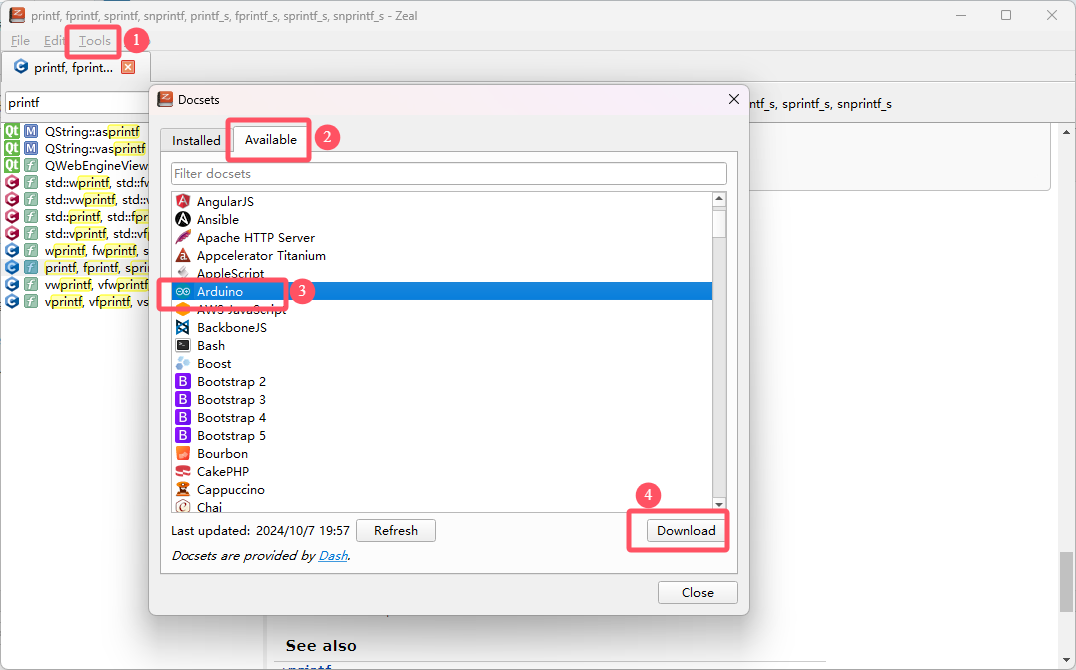Select the Apache HTTP Server feather icon
The image size is (1076, 670).
coord(183,238)
